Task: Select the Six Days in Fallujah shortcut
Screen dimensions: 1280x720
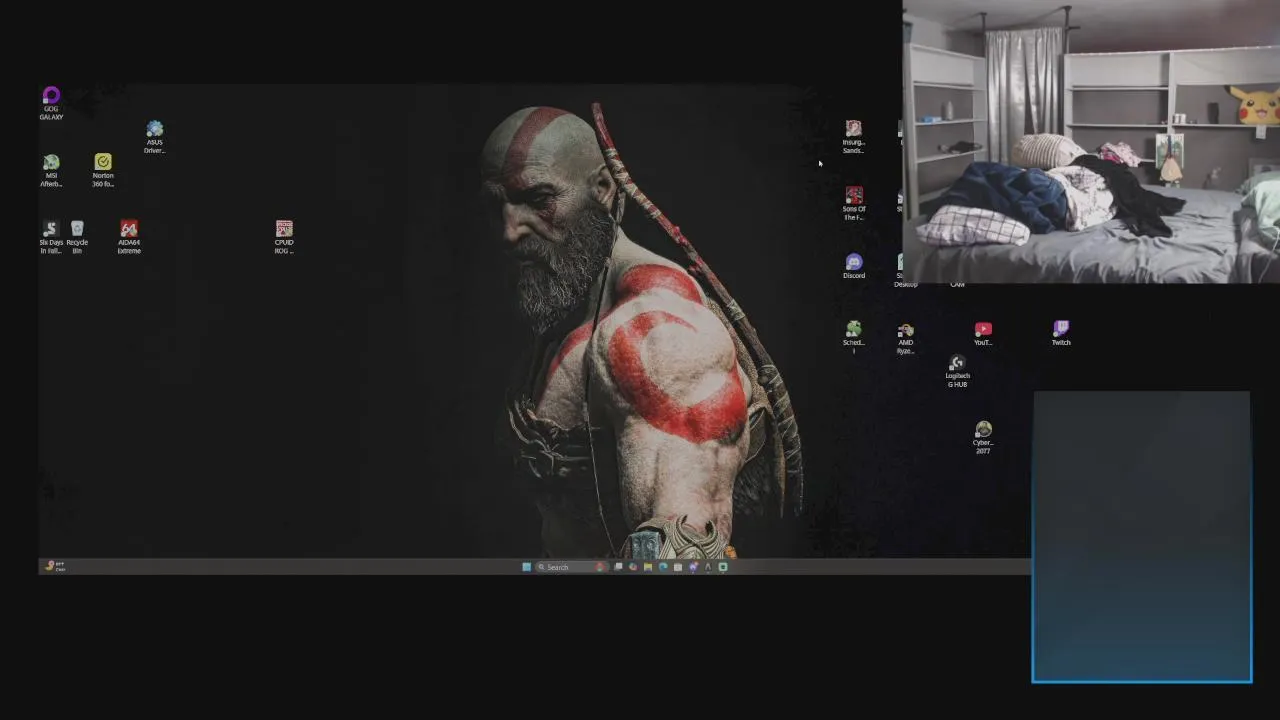Action: 51,237
